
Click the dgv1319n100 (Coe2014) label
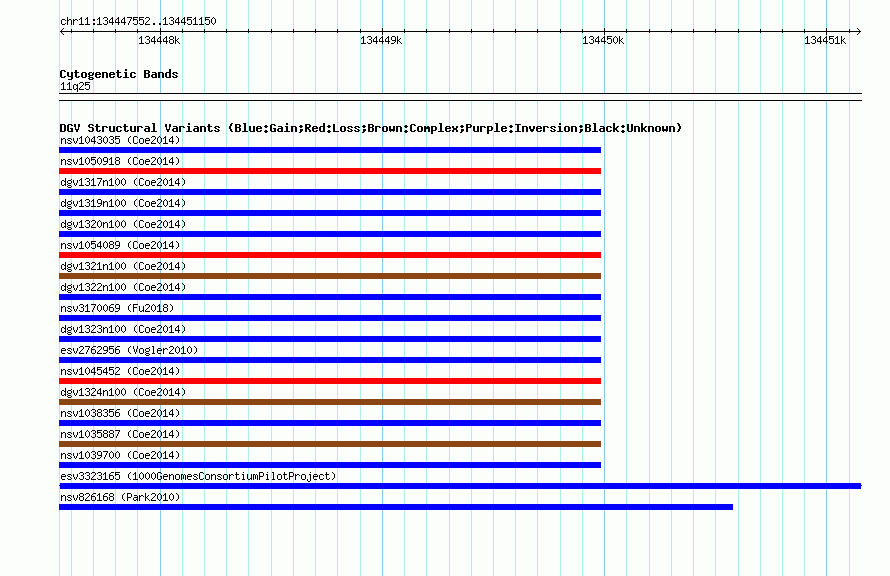coord(123,203)
